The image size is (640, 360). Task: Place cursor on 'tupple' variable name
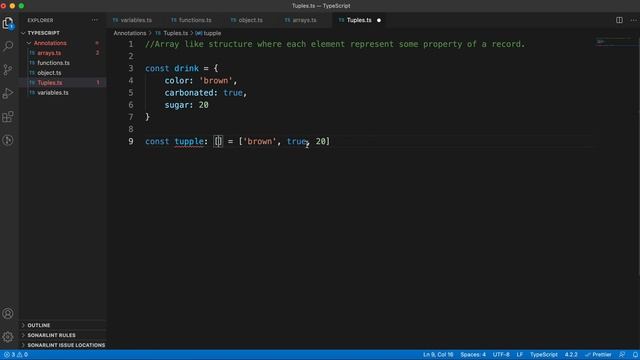click(189, 142)
